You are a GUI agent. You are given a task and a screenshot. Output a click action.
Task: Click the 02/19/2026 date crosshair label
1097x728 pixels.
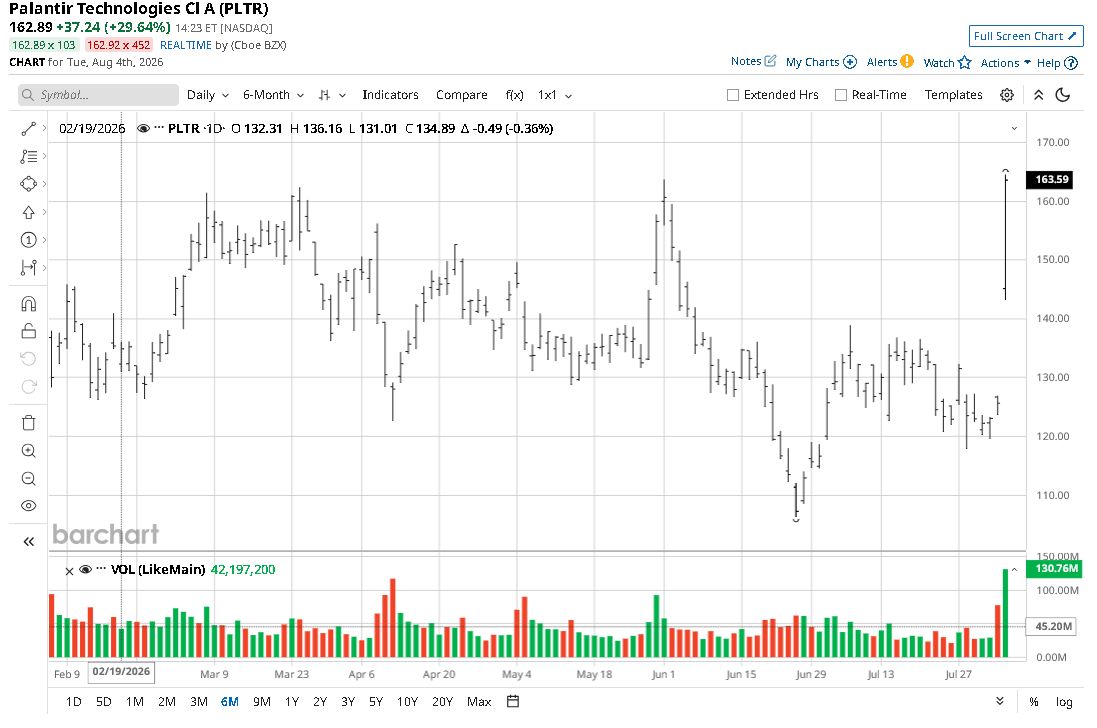(x=121, y=671)
